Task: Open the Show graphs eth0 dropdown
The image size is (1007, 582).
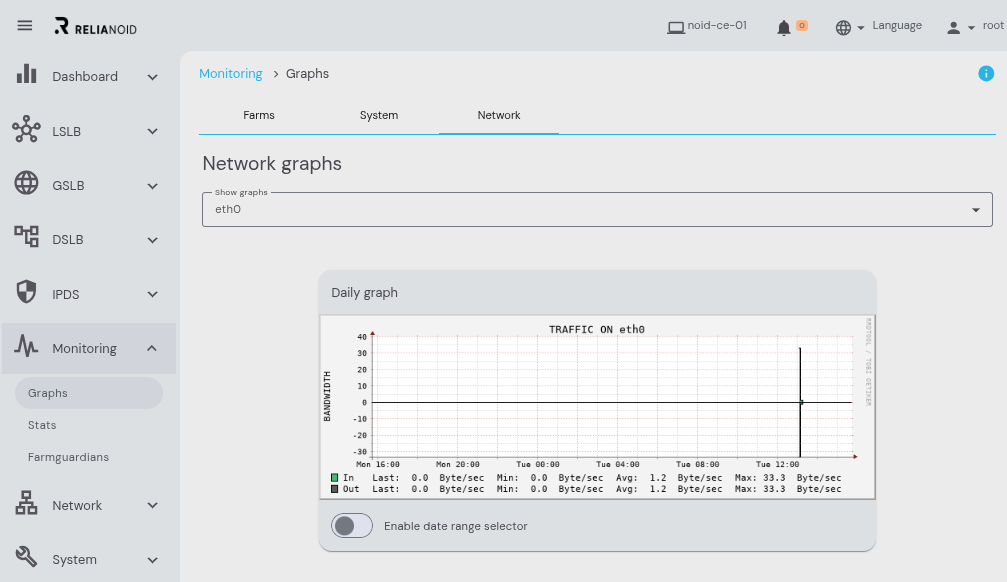Action: 597,209
